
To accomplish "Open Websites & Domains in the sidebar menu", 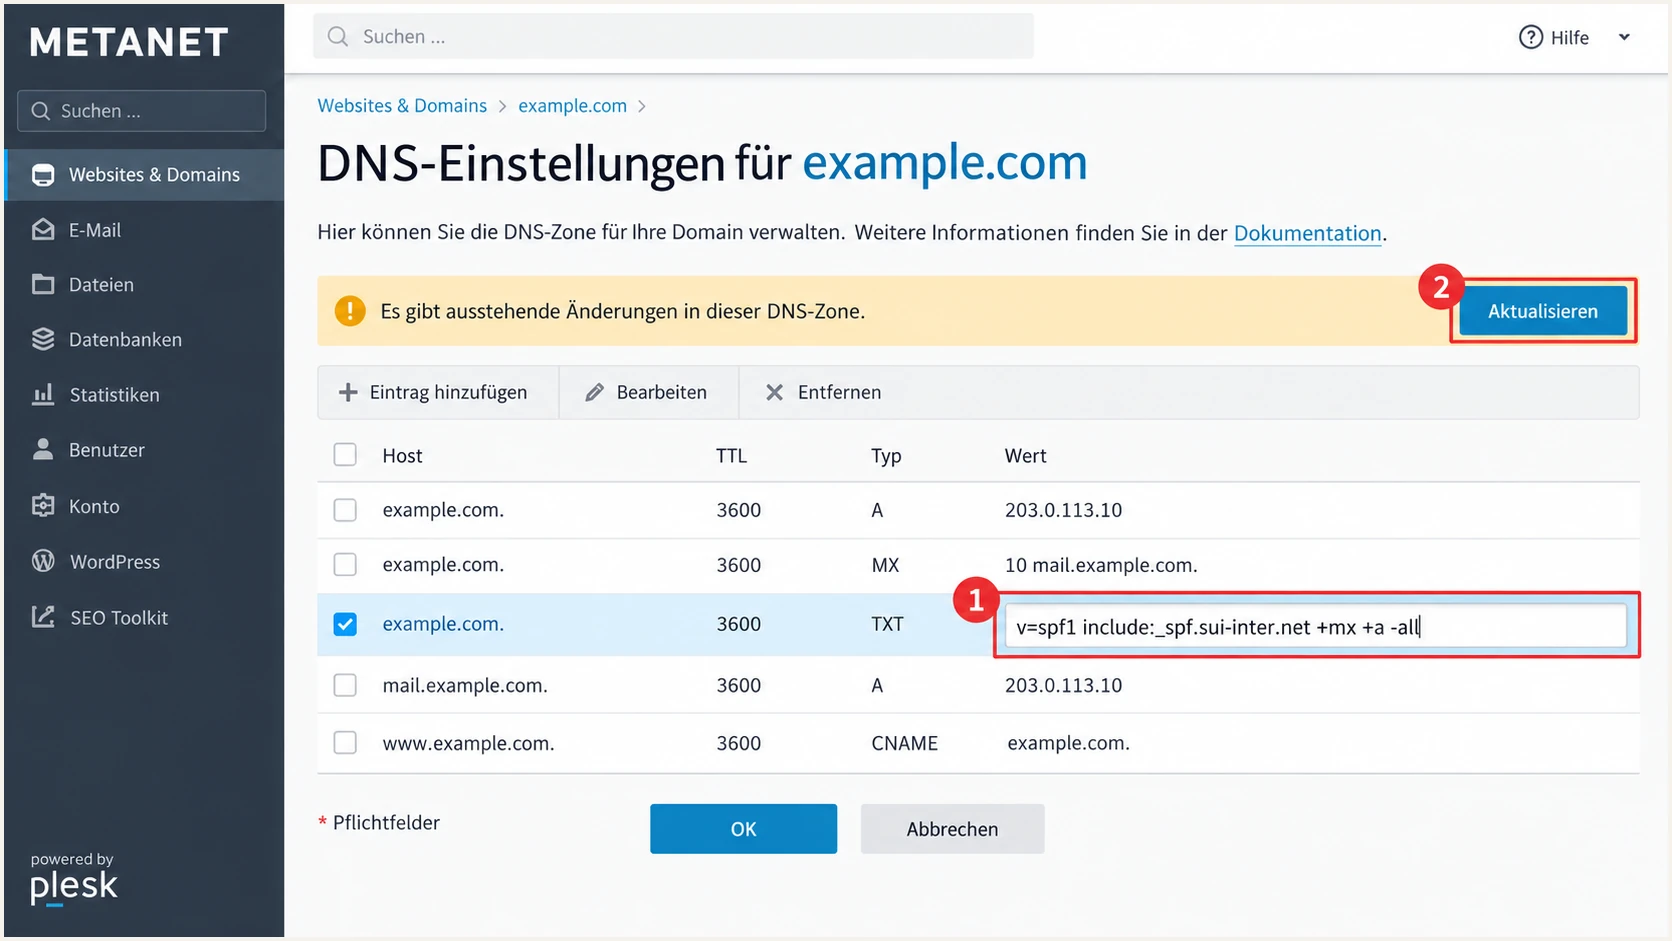I will click(144, 175).
